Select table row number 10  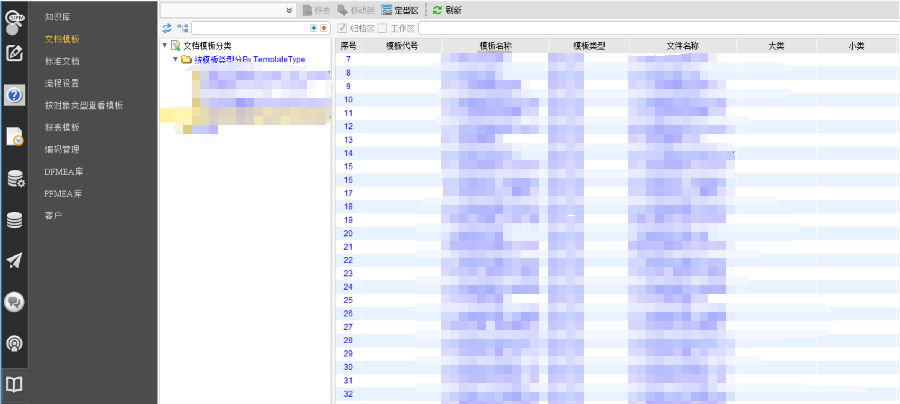click(x=617, y=99)
